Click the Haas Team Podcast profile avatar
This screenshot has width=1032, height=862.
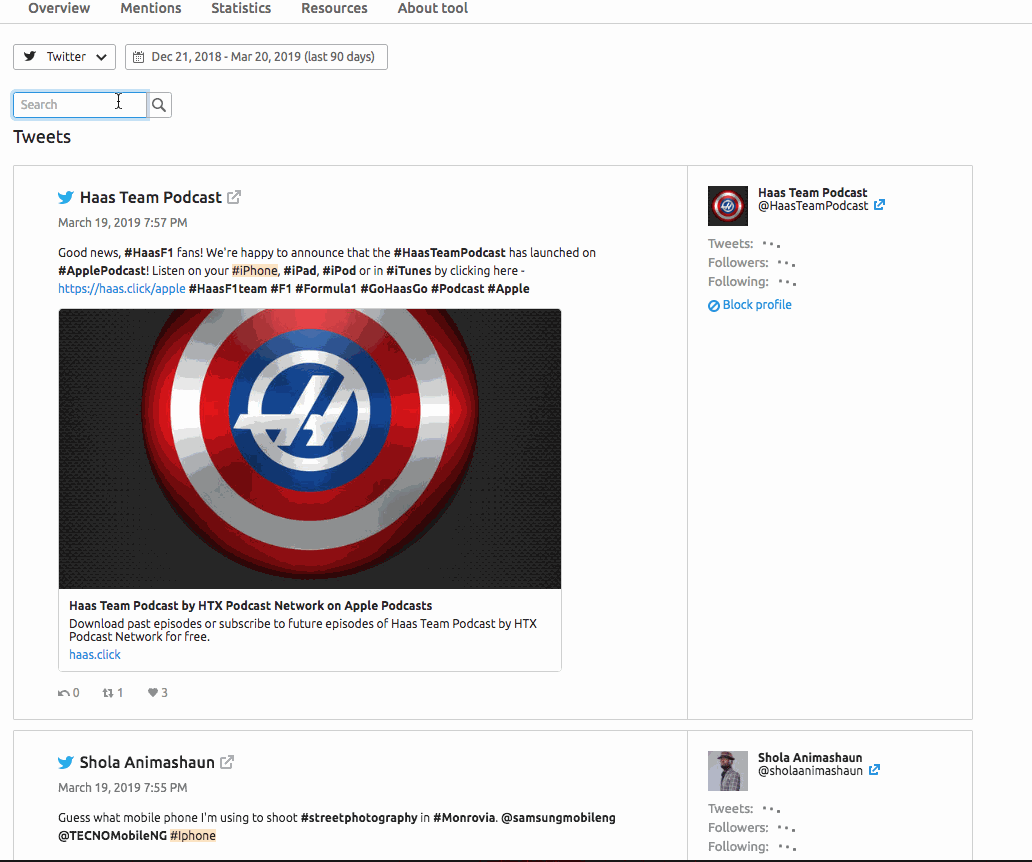point(728,206)
